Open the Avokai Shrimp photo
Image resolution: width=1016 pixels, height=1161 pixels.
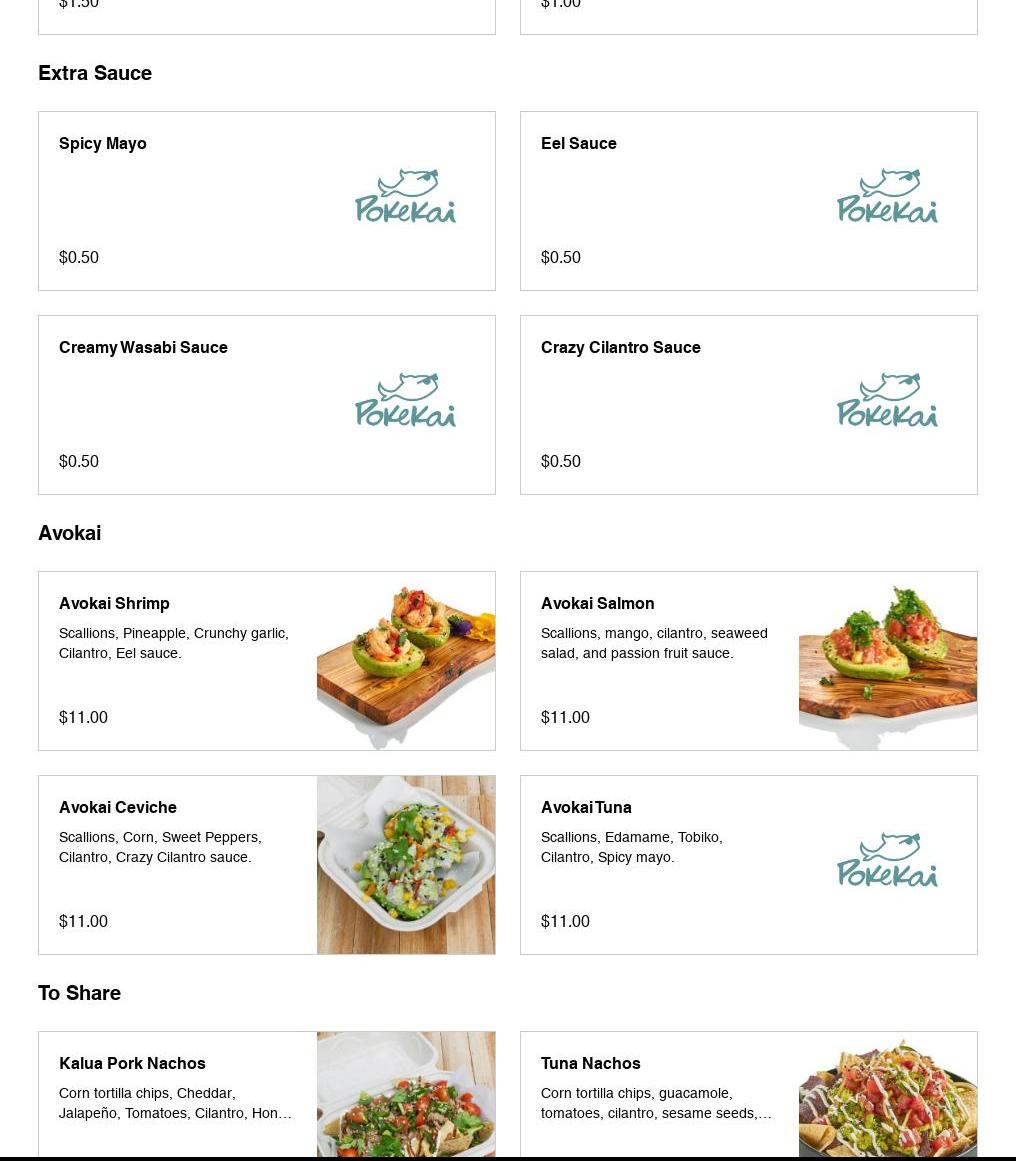pyautogui.click(x=406, y=661)
